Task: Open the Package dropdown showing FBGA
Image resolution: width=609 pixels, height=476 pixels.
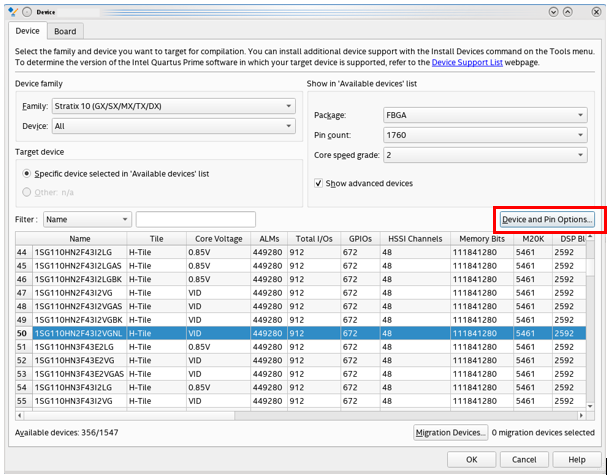Action: tap(484, 115)
